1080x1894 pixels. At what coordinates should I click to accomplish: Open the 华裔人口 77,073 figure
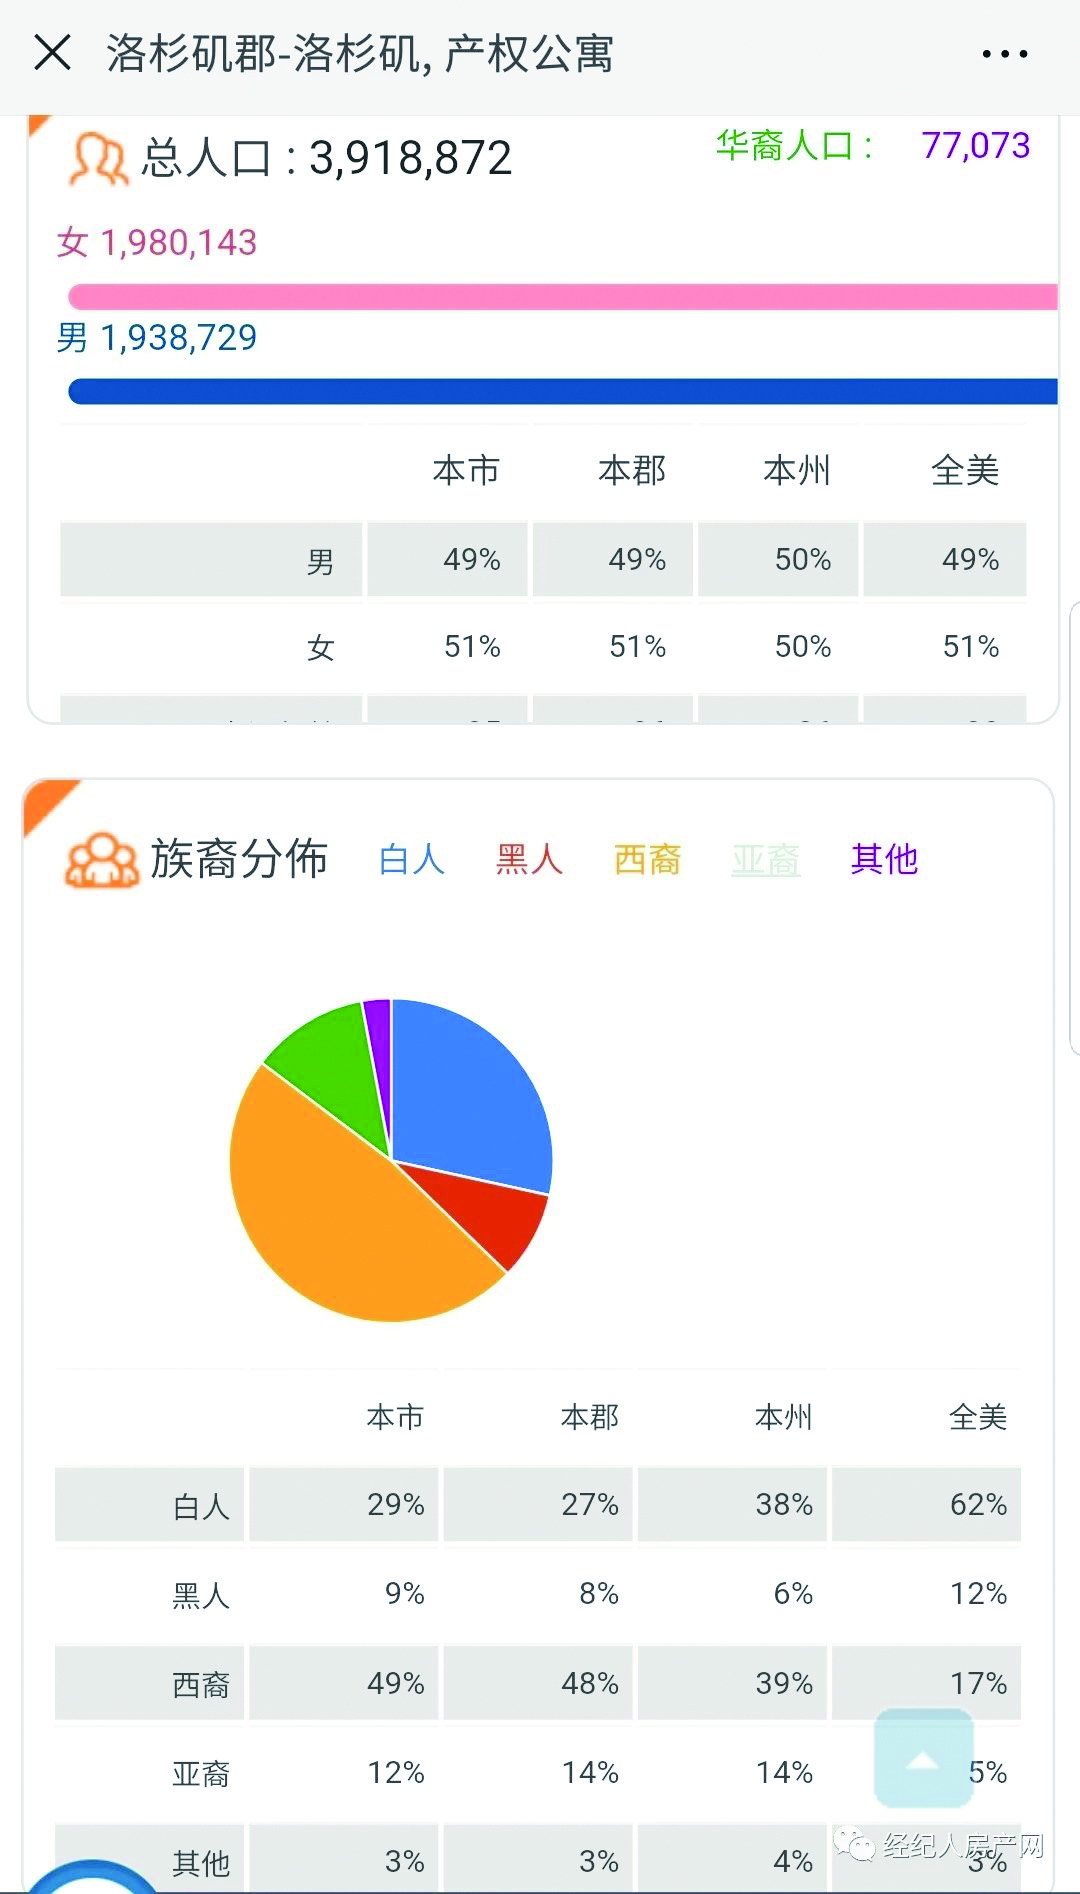975,146
